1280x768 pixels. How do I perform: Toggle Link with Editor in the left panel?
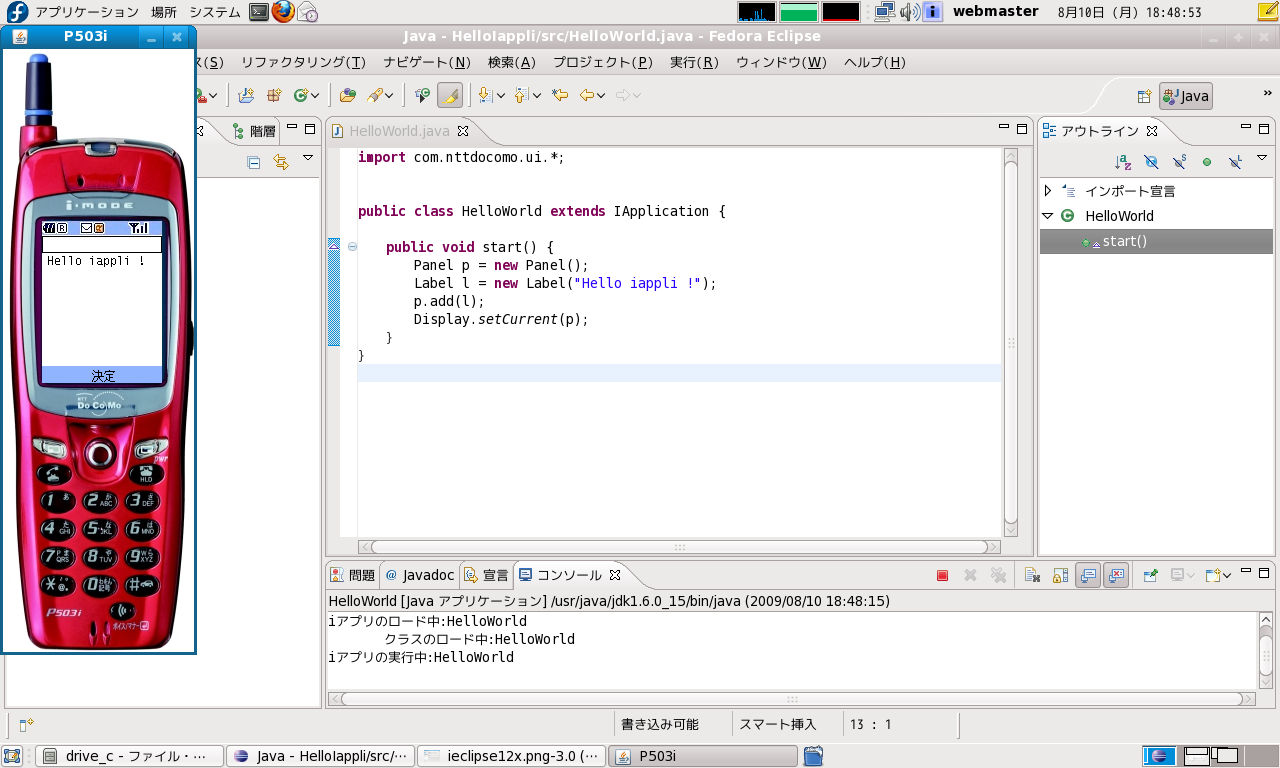pyautogui.click(x=281, y=161)
